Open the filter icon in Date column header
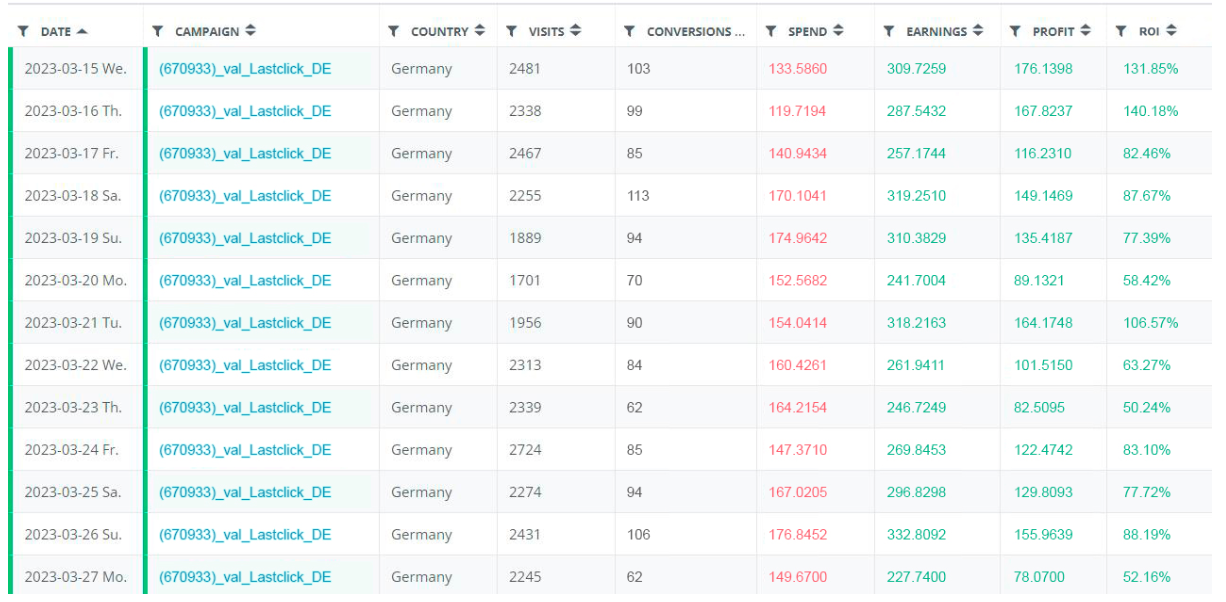The image size is (1226, 602). pos(24,32)
